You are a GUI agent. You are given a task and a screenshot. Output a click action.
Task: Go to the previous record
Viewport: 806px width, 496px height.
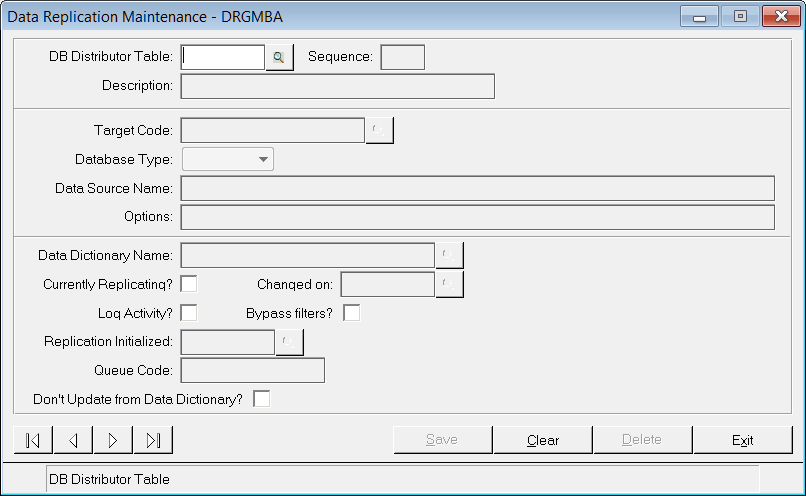(x=73, y=440)
